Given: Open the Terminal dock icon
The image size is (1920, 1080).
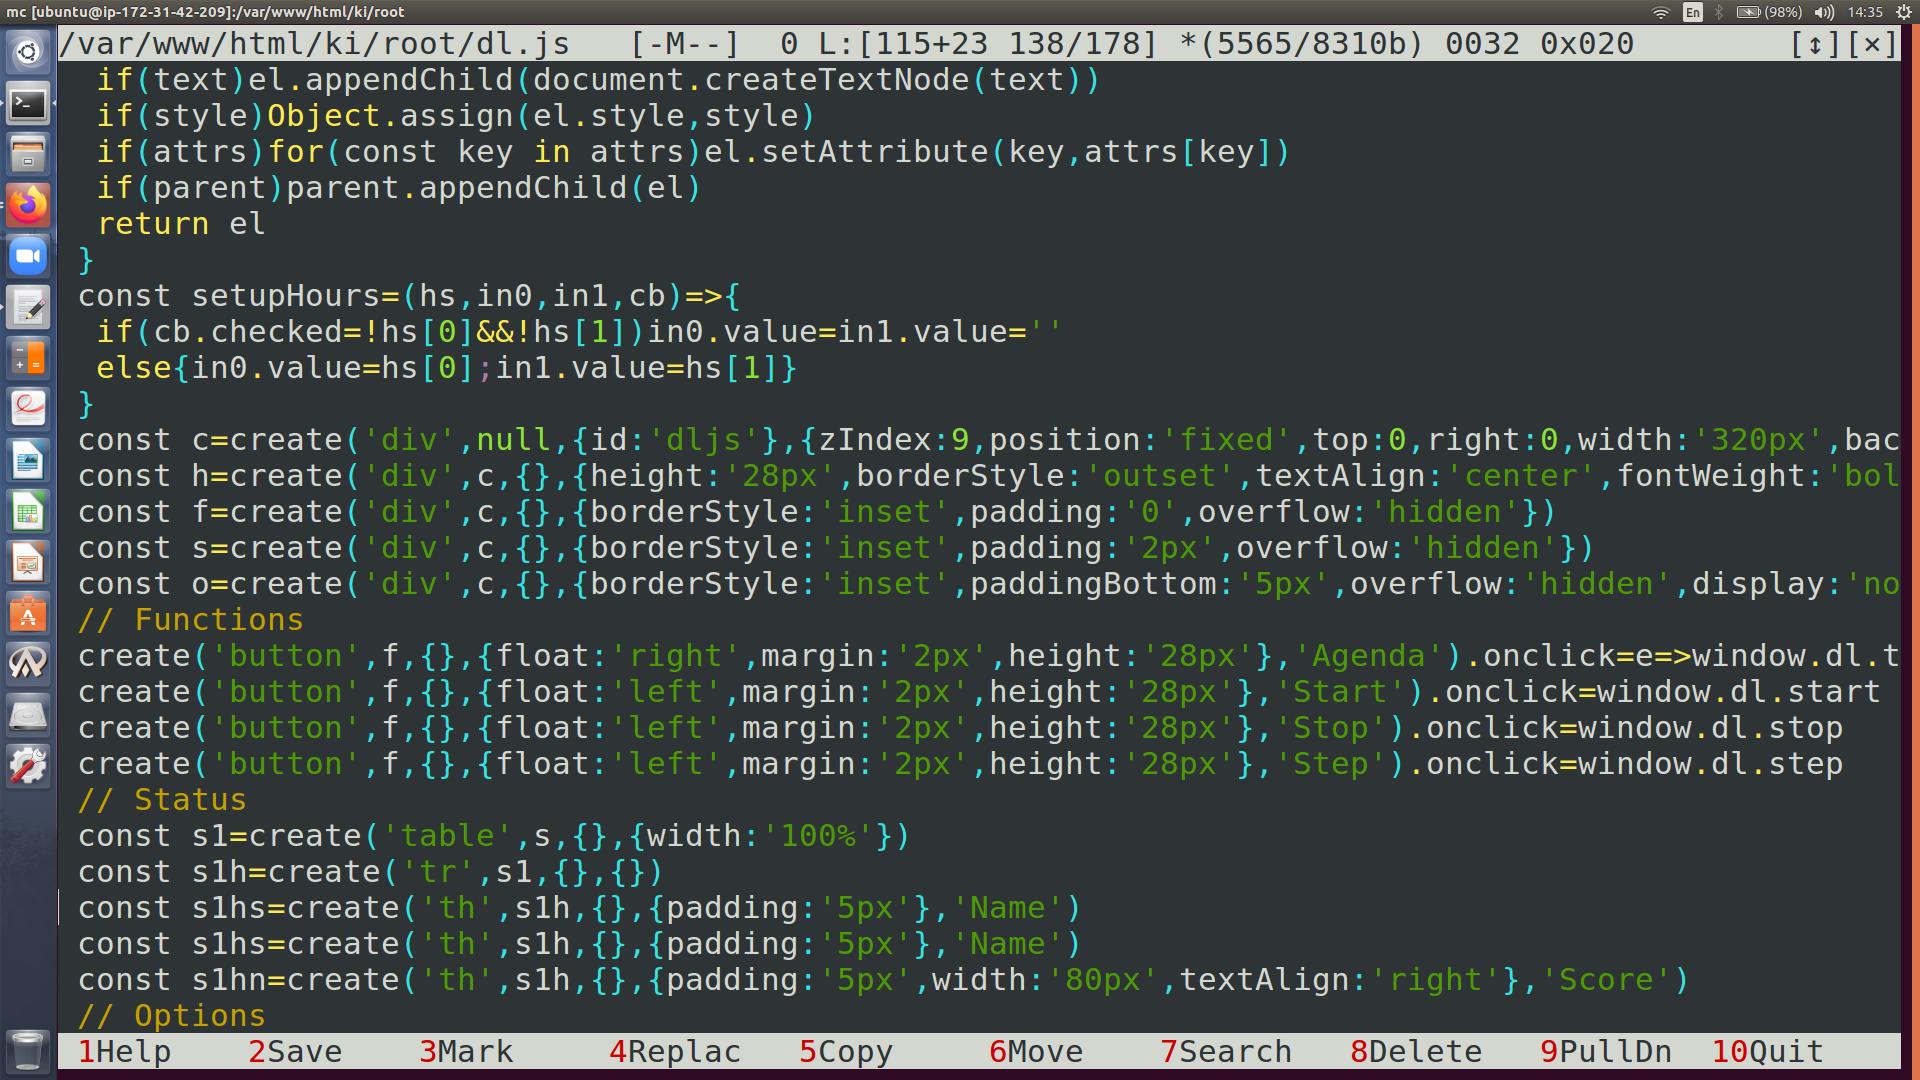Looking at the screenshot, I should [28, 104].
